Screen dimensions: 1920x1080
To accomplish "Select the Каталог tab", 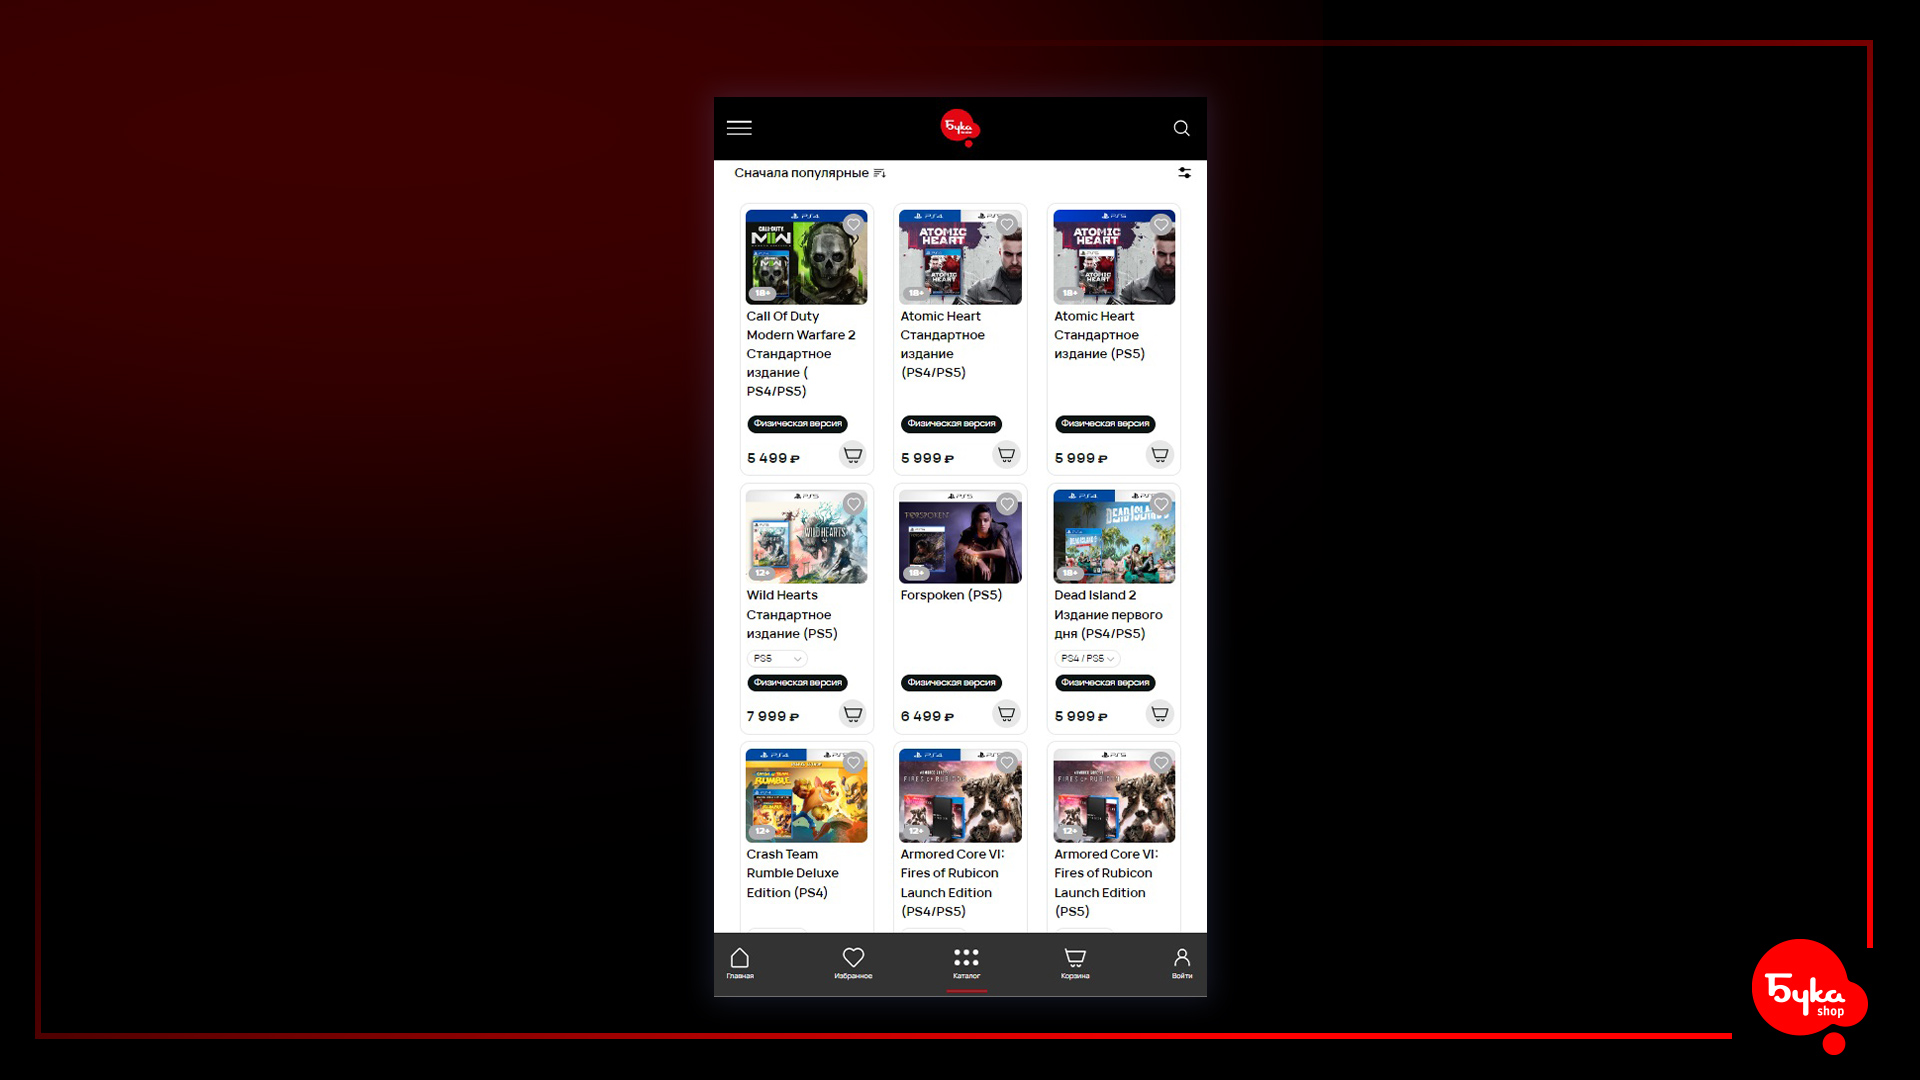I will click(x=966, y=964).
